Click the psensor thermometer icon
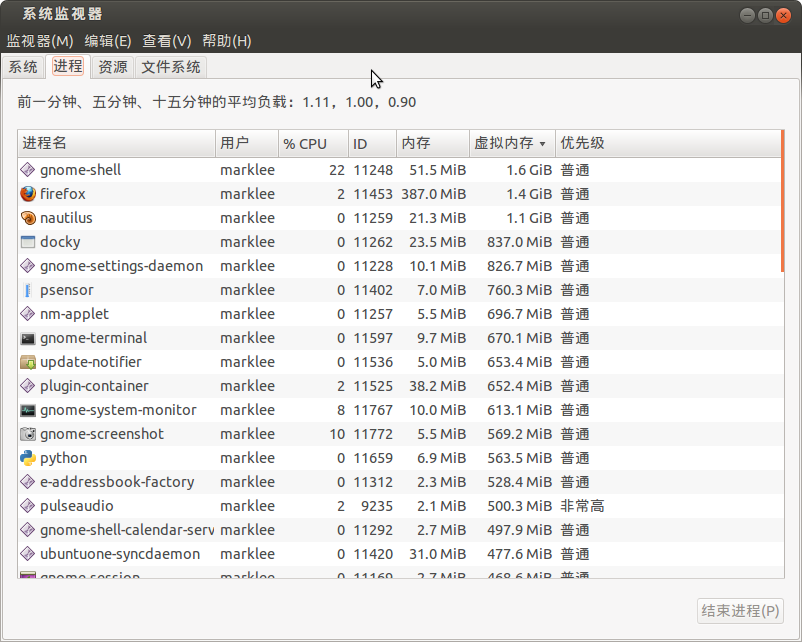 coord(28,290)
